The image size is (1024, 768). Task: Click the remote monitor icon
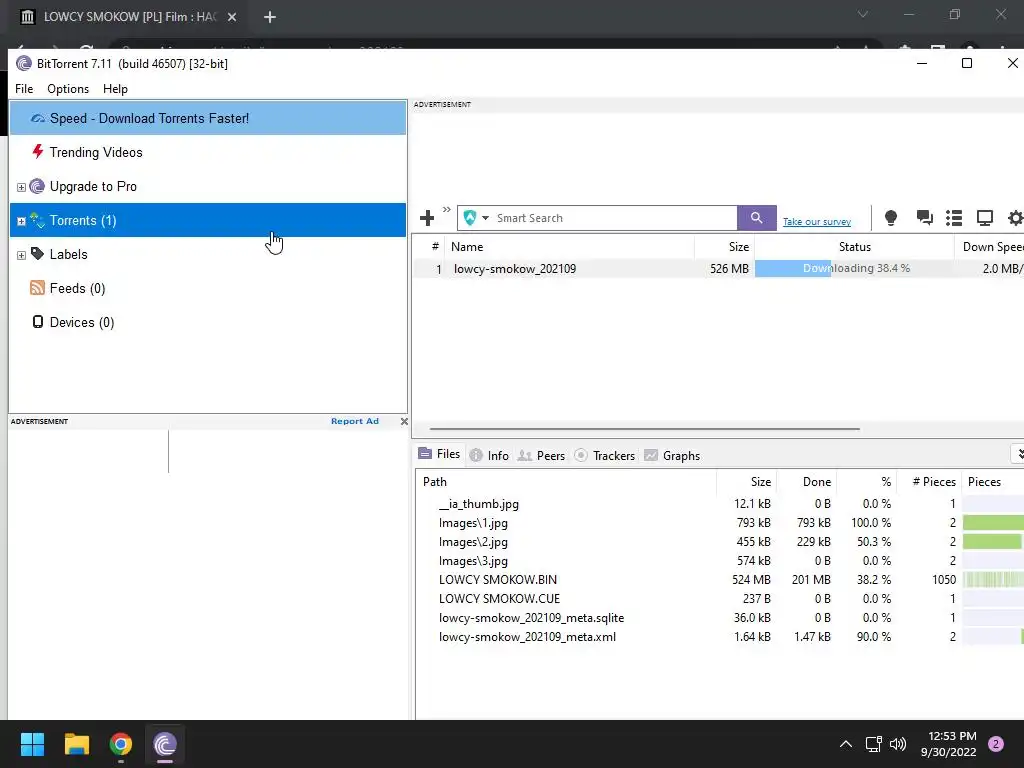pos(984,218)
